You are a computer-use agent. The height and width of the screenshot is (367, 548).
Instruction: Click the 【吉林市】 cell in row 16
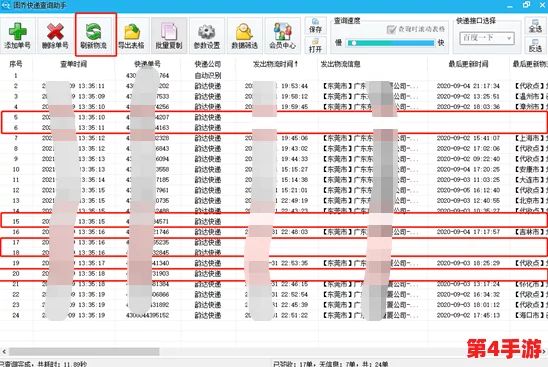click(530, 232)
